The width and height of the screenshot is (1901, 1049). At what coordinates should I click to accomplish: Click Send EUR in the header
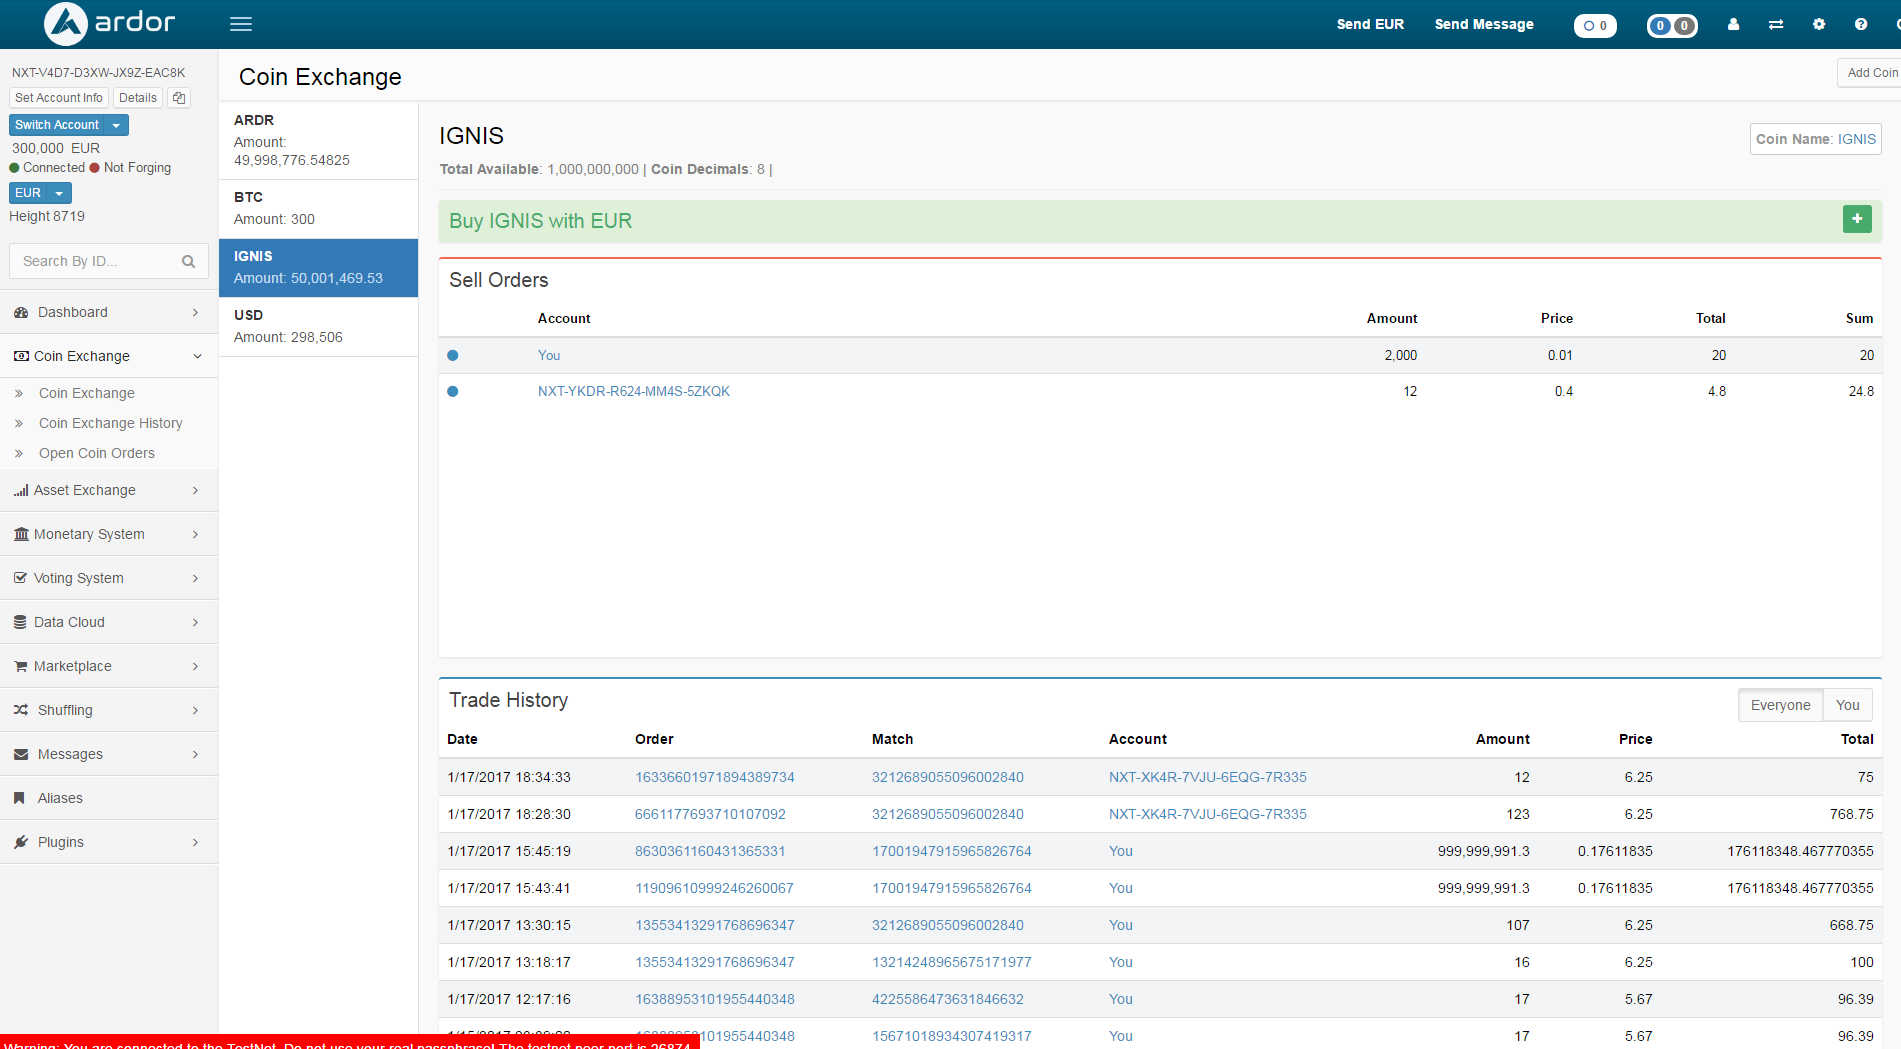(1370, 24)
